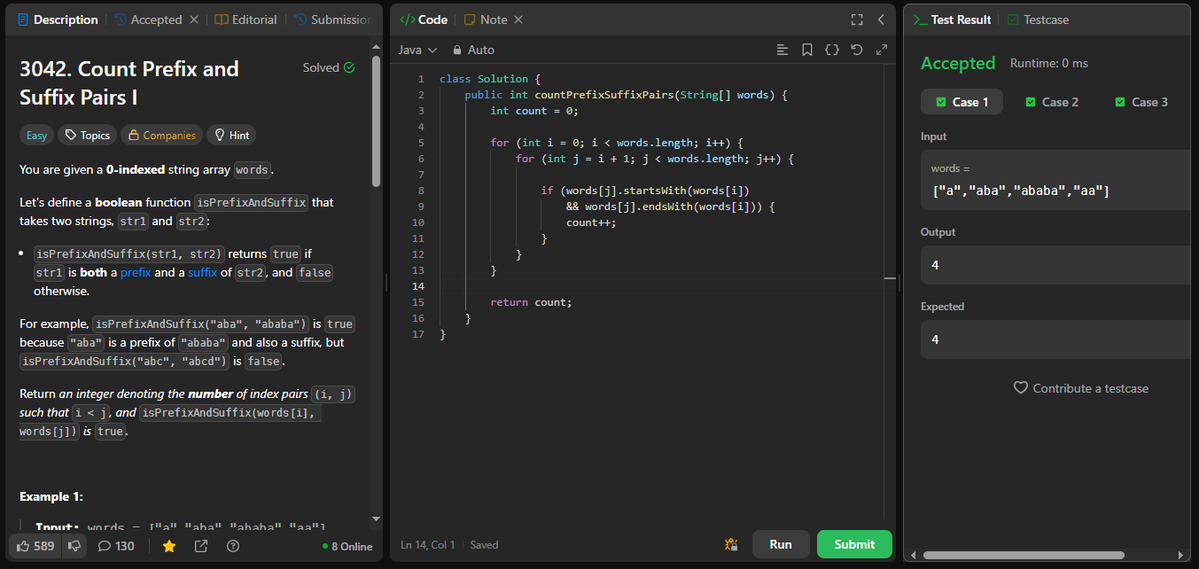Image resolution: width=1199 pixels, height=569 pixels.
Task: Select Case 2 result
Action: click(x=1052, y=102)
